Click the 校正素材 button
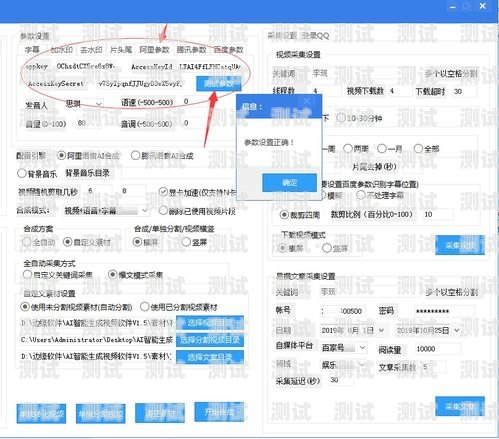The height and width of the screenshot is (439, 499). [160, 413]
